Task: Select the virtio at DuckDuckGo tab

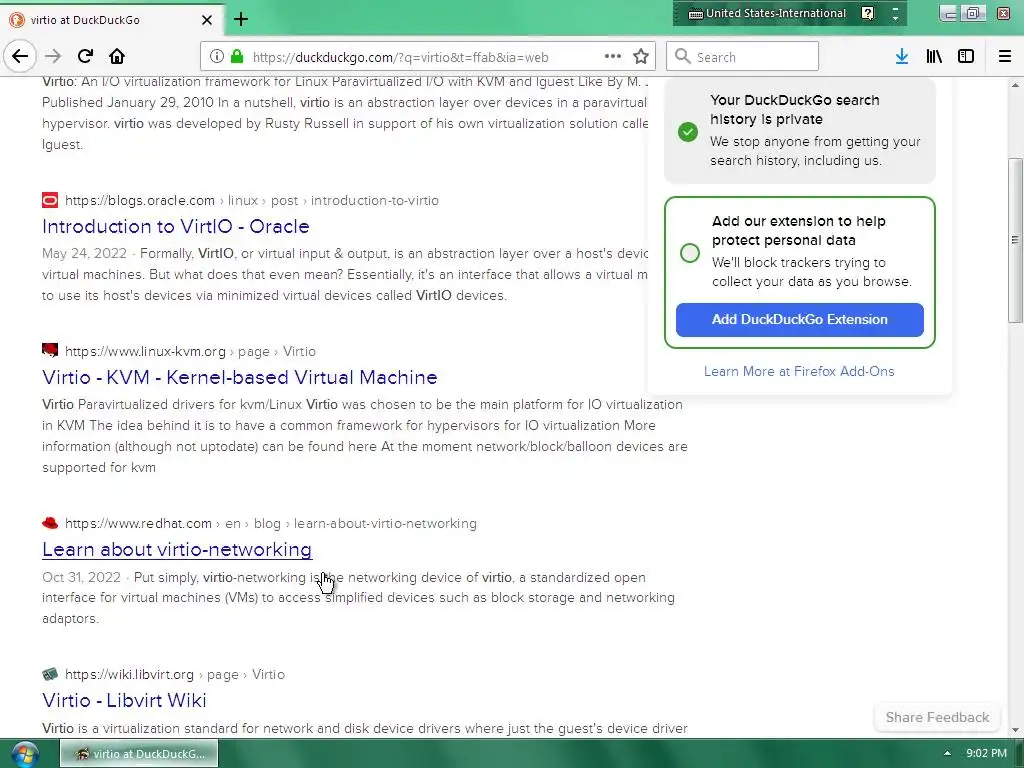Action: pyautogui.click(x=111, y=20)
